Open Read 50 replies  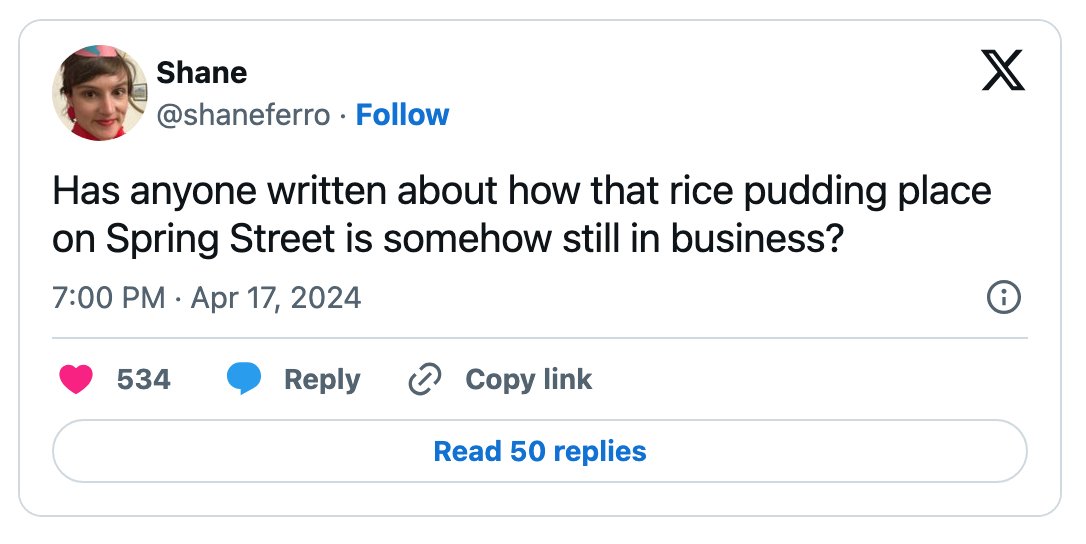(540, 451)
